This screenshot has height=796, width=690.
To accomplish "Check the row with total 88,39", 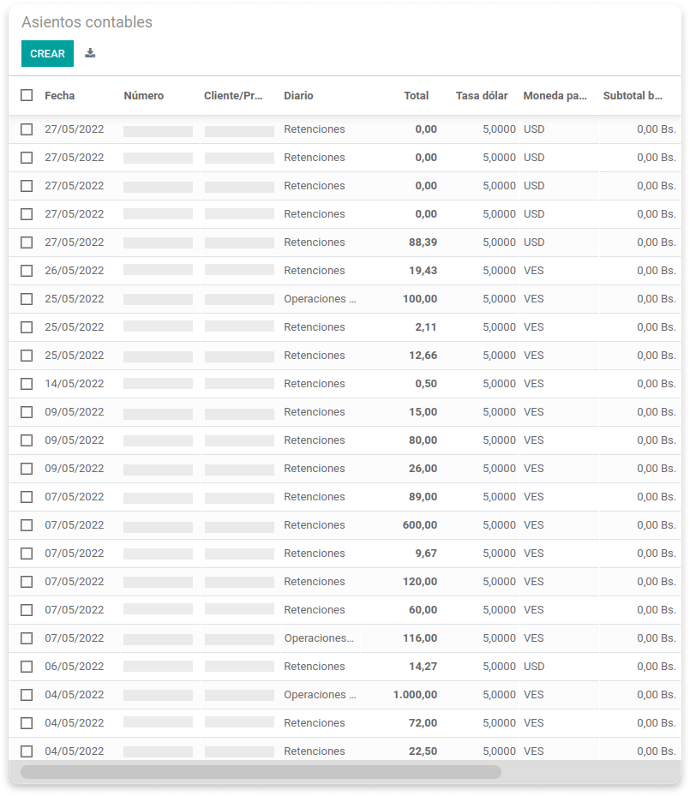I will [x=26, y=242].
